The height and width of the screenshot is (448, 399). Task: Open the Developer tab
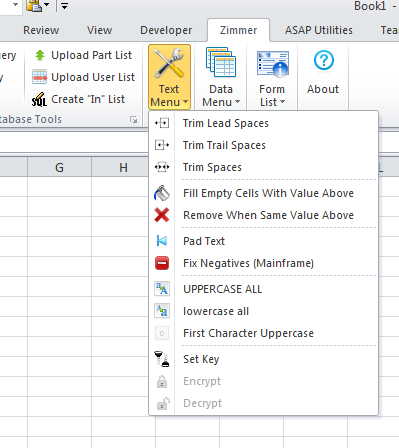click(166, 30)
